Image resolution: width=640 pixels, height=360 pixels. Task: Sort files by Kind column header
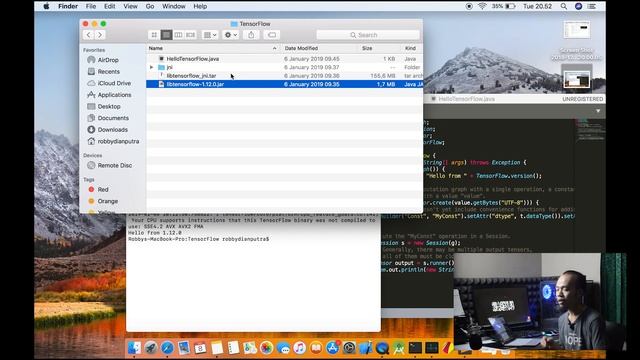click(411, 48)
